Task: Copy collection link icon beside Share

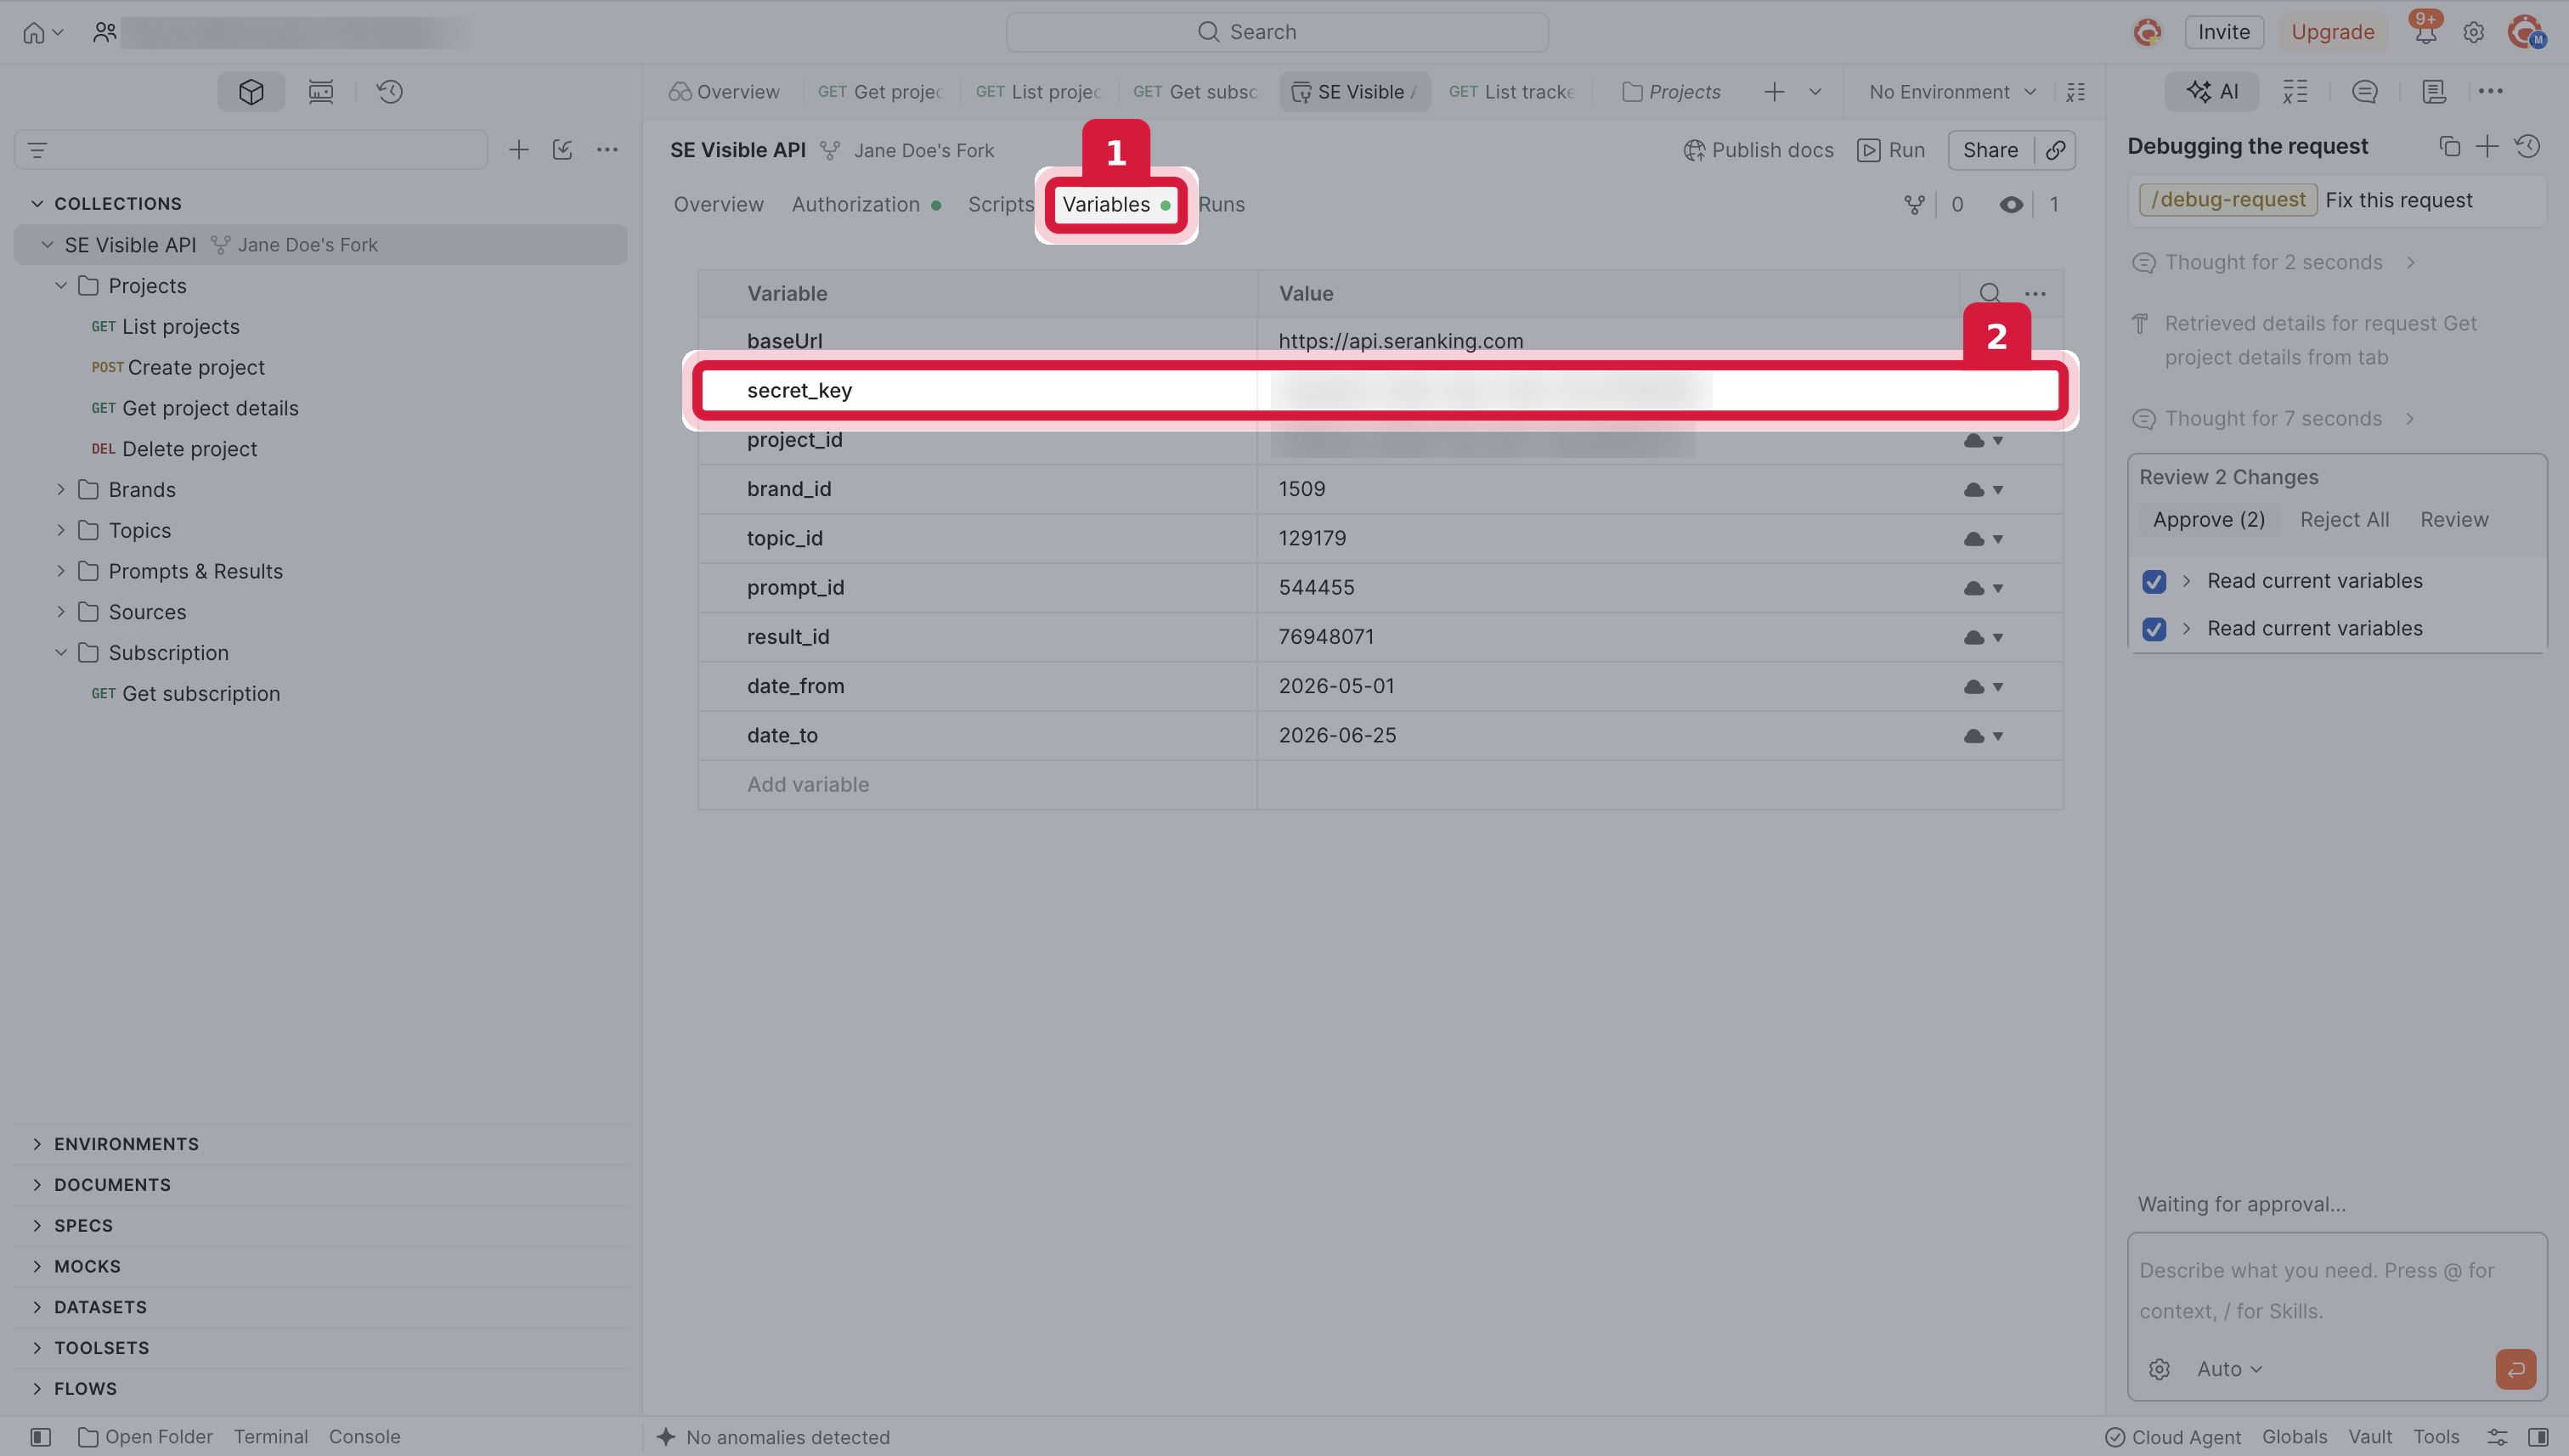Action: [2056, 150]
